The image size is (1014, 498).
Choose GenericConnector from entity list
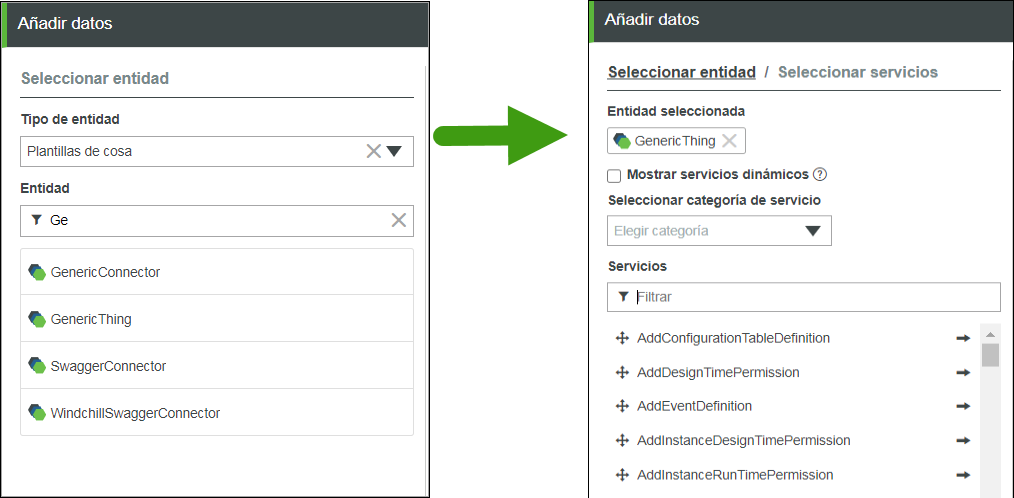coord(217,272)
